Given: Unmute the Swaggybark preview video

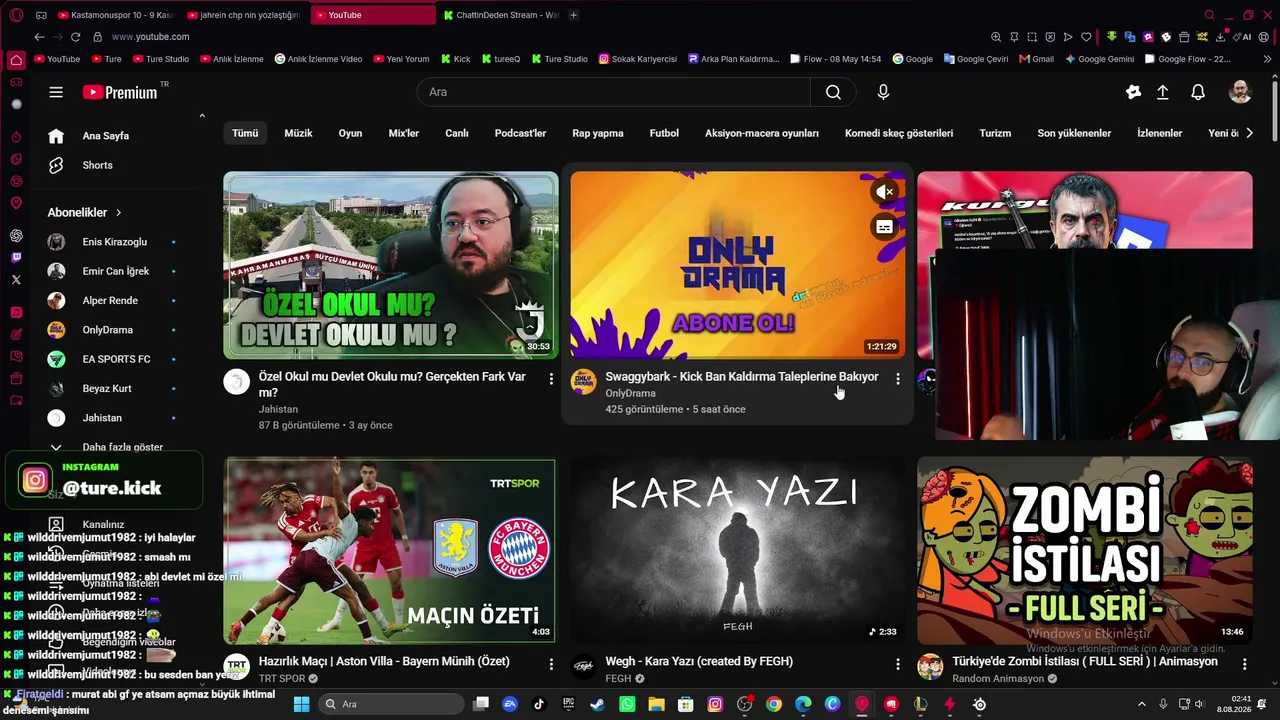Looking at the screenshot, I should [884, 192].
